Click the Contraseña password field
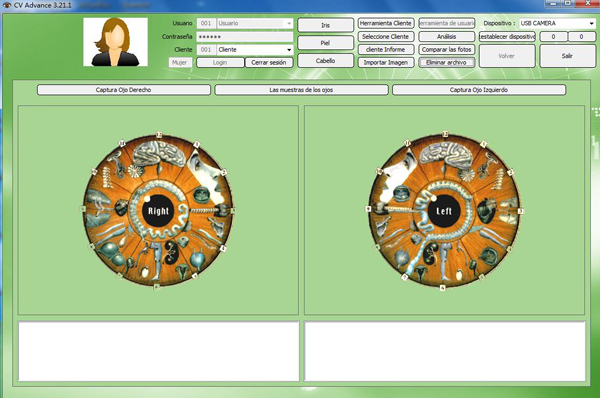Image resolution: width=600 pixels, height=398 pixels. (x=245, y=37)
